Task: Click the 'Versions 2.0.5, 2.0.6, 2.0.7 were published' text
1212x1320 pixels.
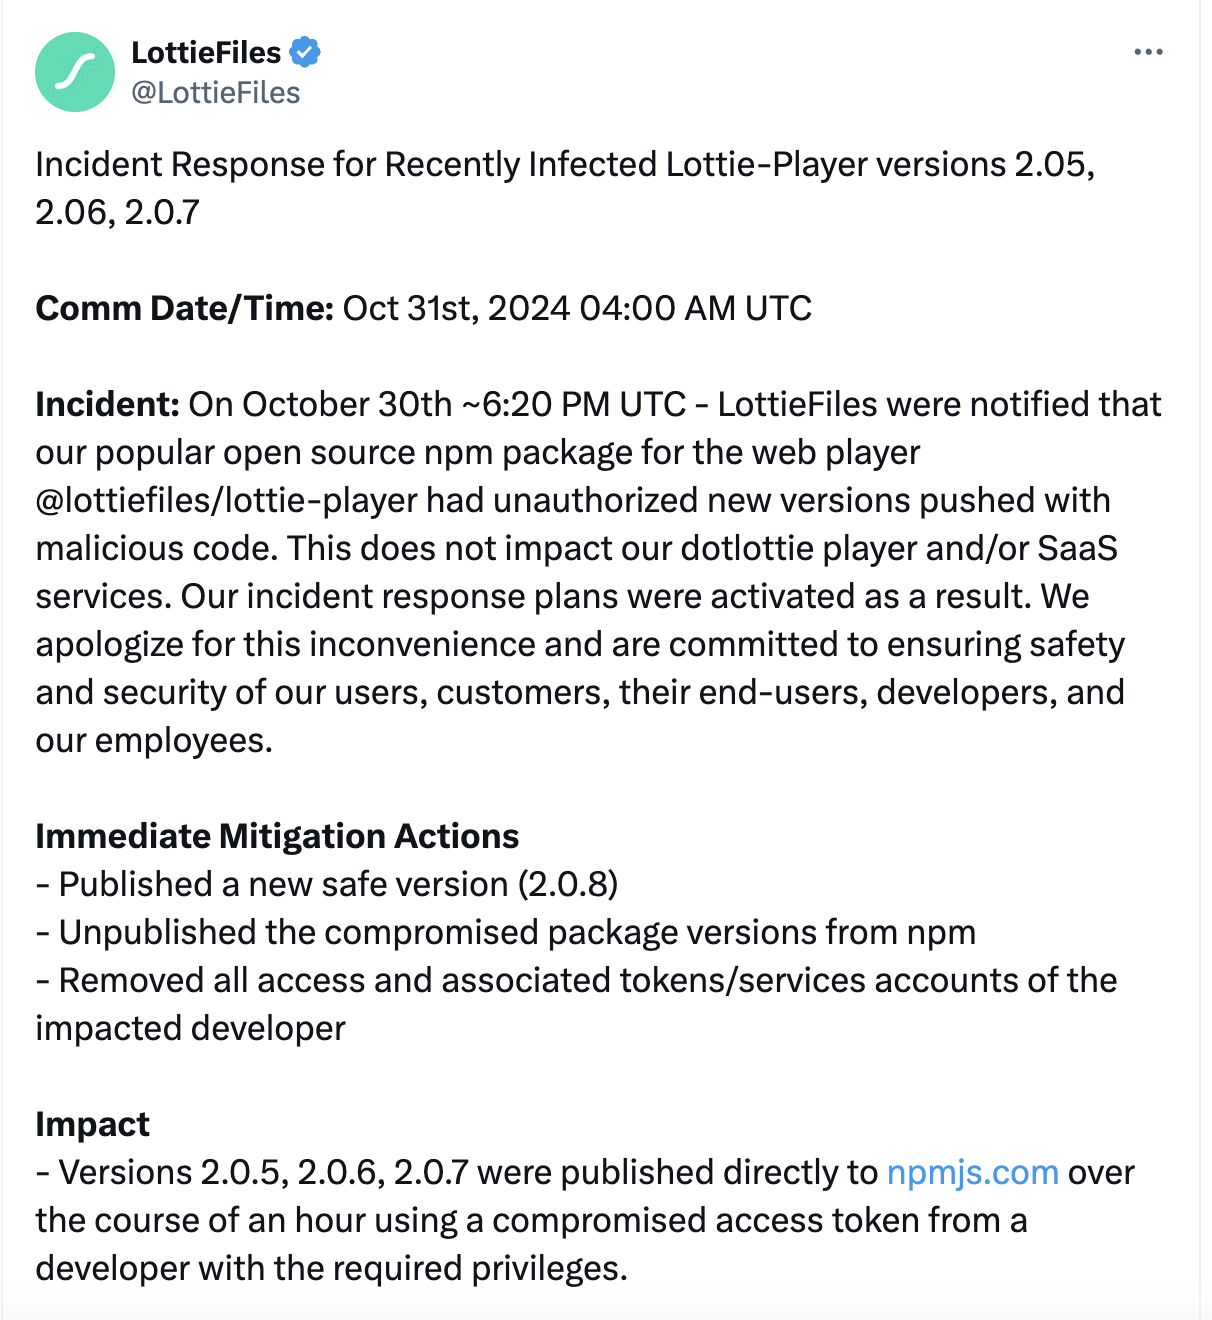Action: [466, 1172]
